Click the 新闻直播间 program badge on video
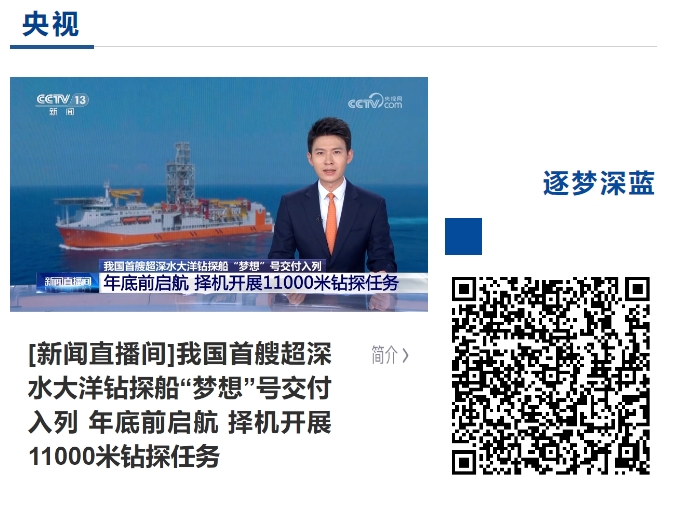The width and height of the screenshot is (685, 517). click(68, 282)
